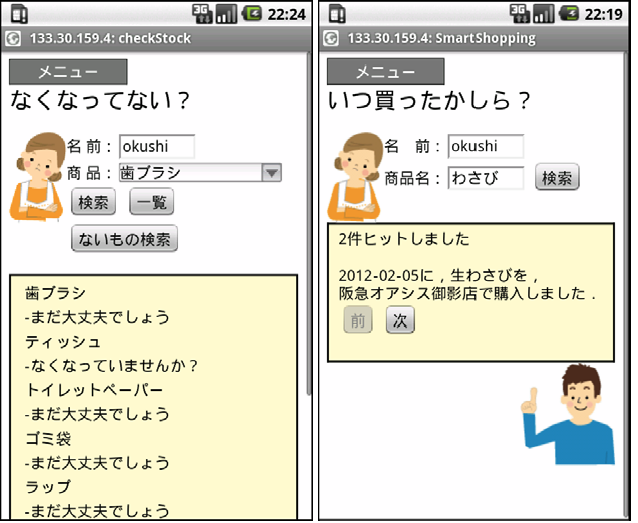Tap the signal strength icon on checkStock screen
The width and height of the screenshot is (638, 523).
[227, 14]
